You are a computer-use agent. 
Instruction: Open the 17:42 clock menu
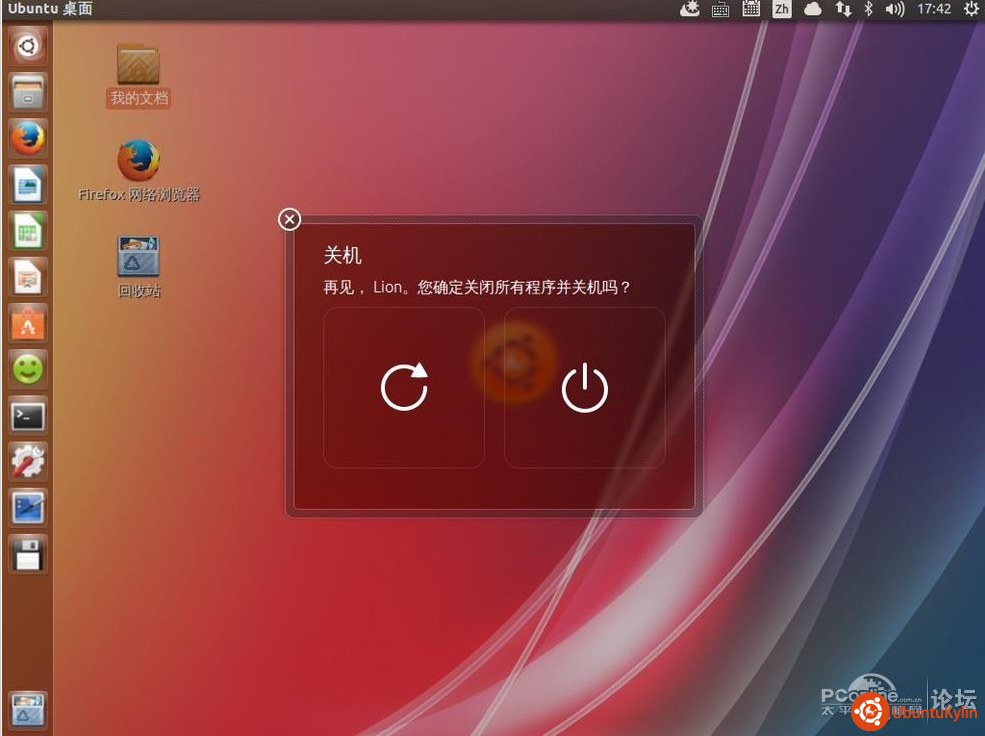click(x=933, y=9)
